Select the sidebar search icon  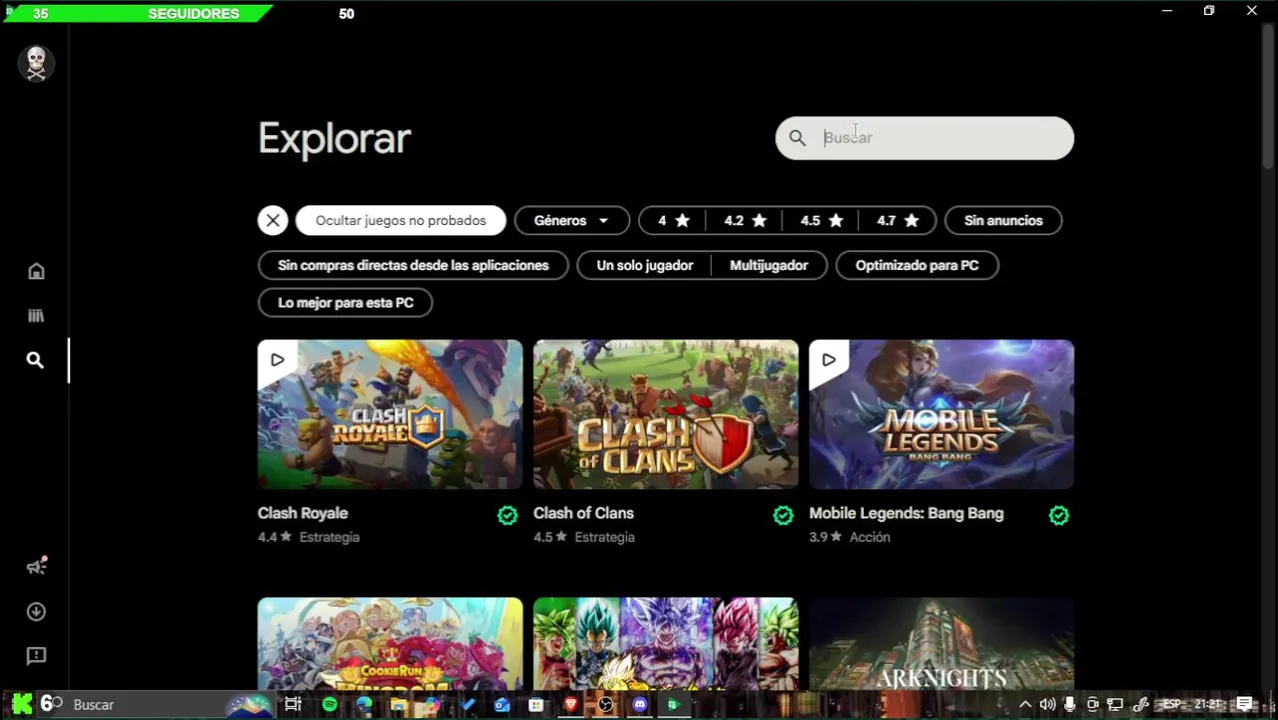click(x=35, y=360)
